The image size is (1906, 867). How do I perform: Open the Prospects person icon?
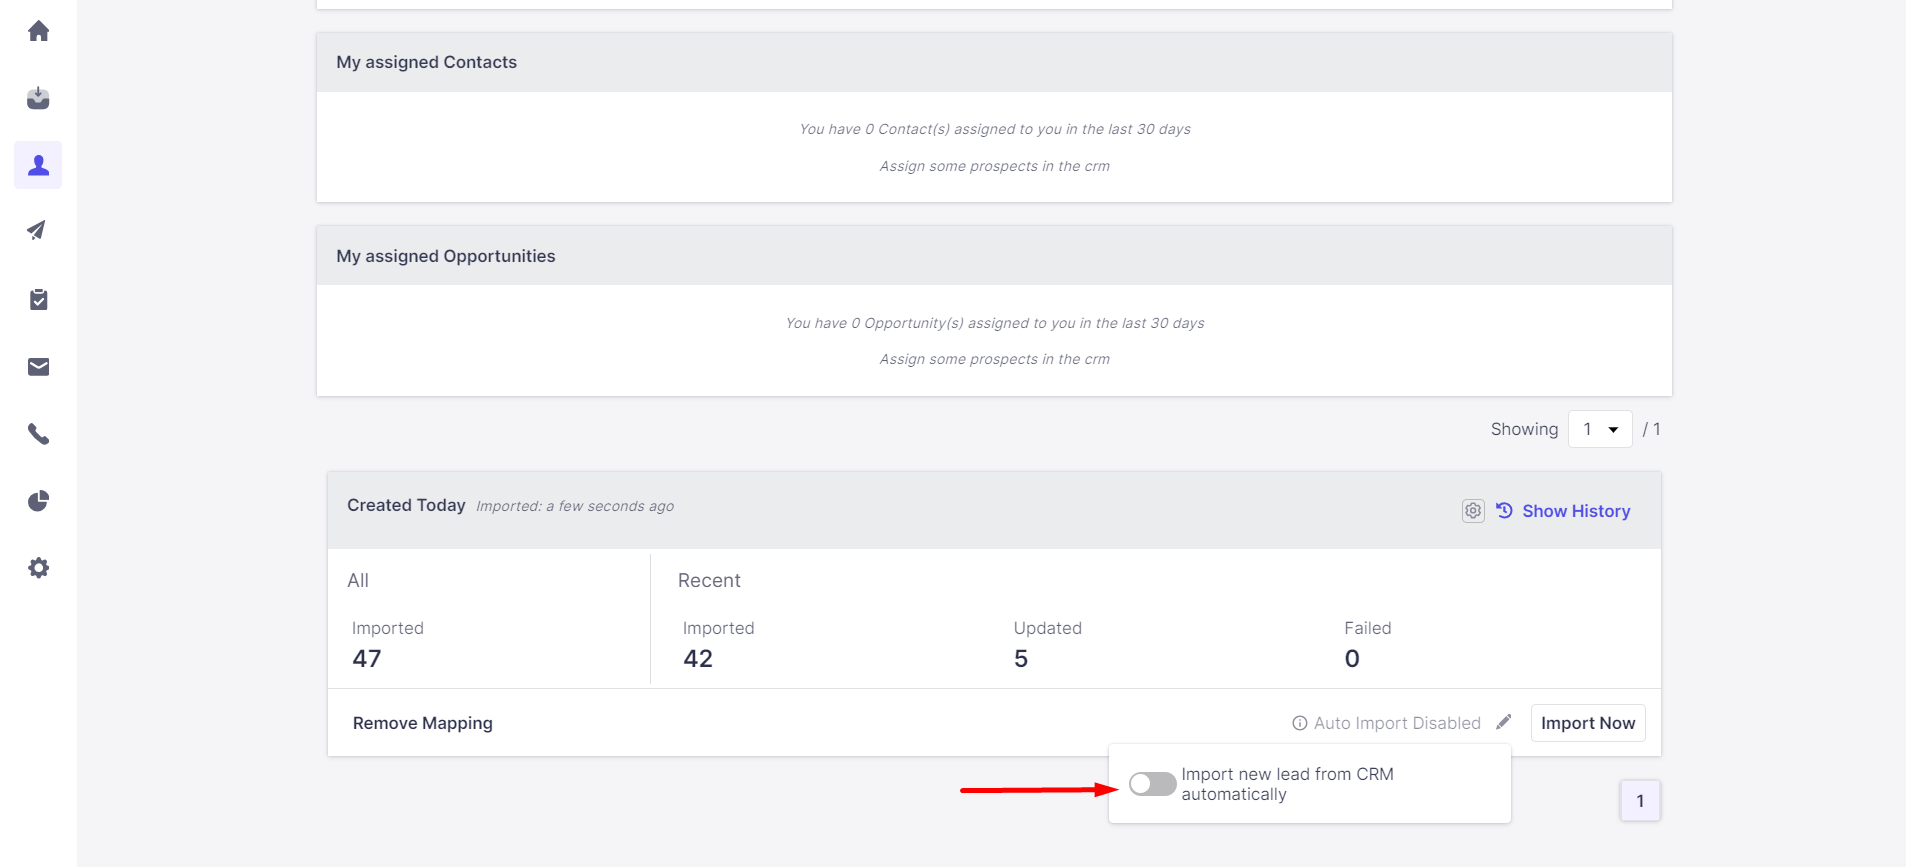click(38, 165)
